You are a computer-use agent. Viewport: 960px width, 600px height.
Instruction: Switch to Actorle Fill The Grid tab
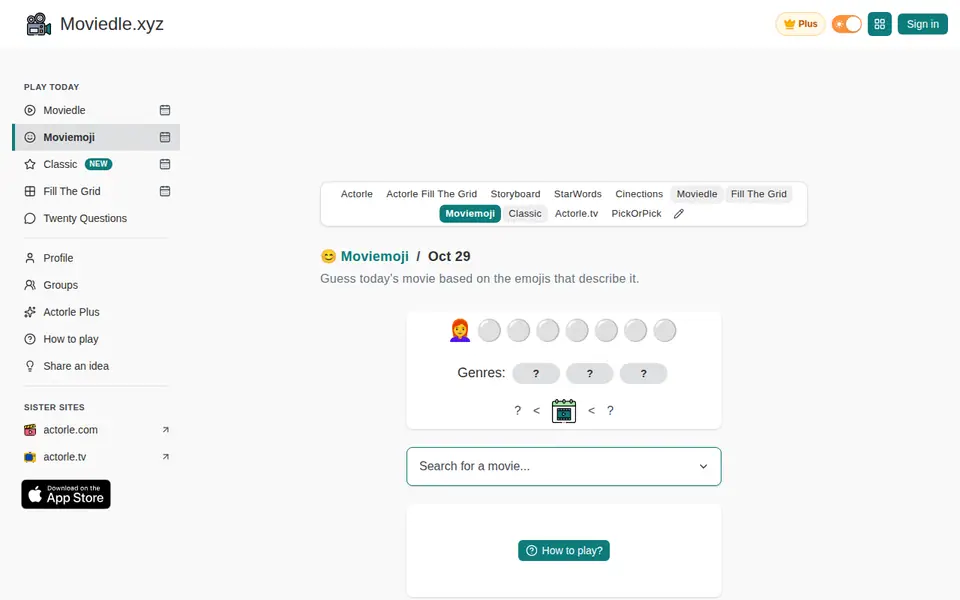(x=431, y=194)
